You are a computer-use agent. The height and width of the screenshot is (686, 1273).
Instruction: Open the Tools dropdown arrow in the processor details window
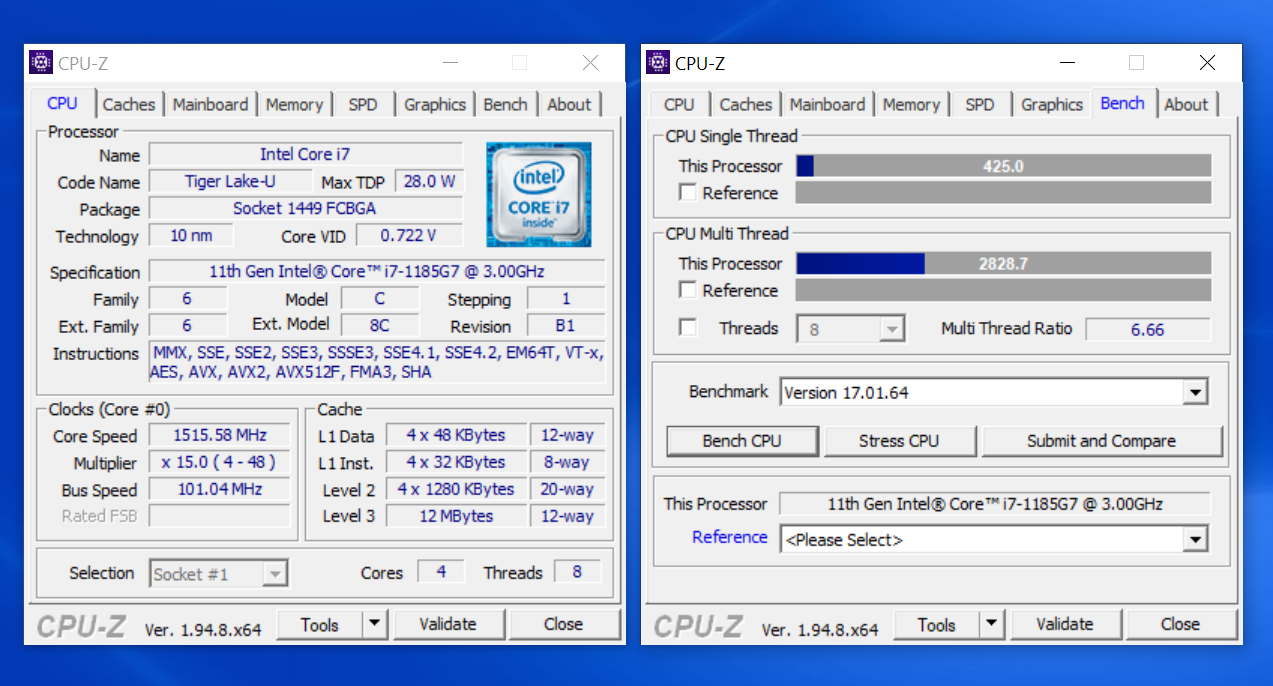(374, 625)
